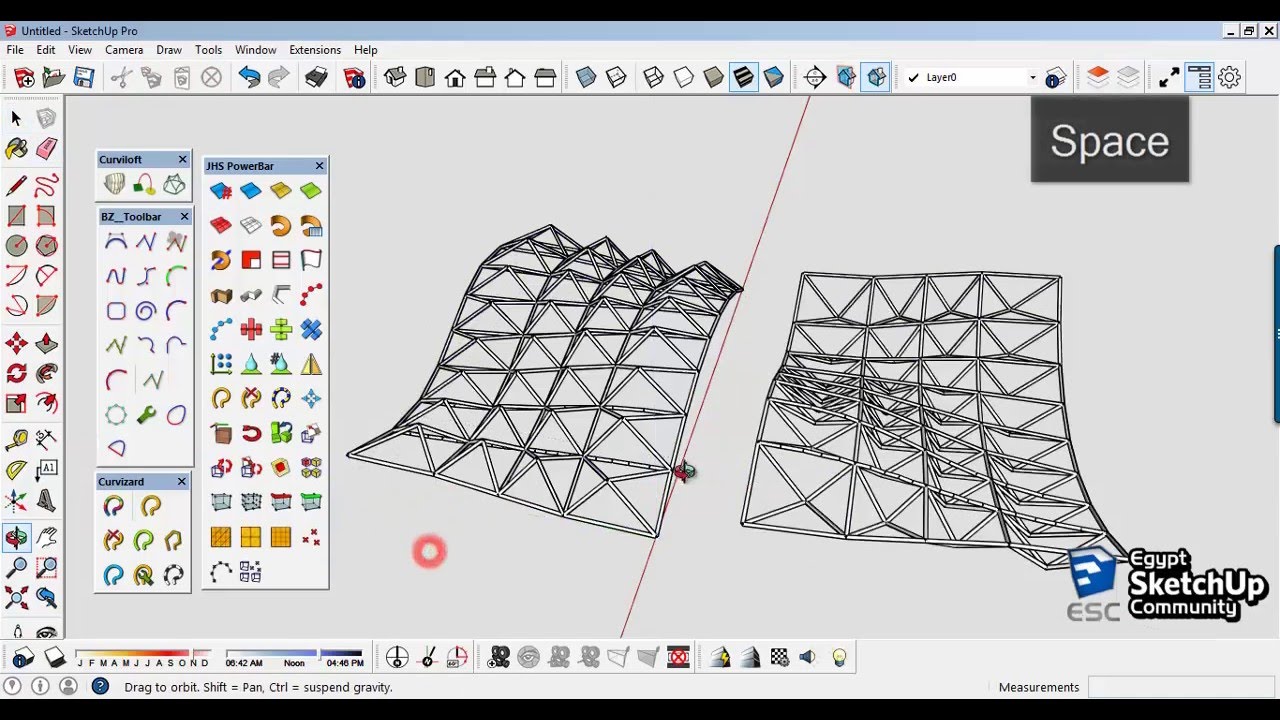Select the Axes tool
1280x720 pixels.
pos(16,500)
